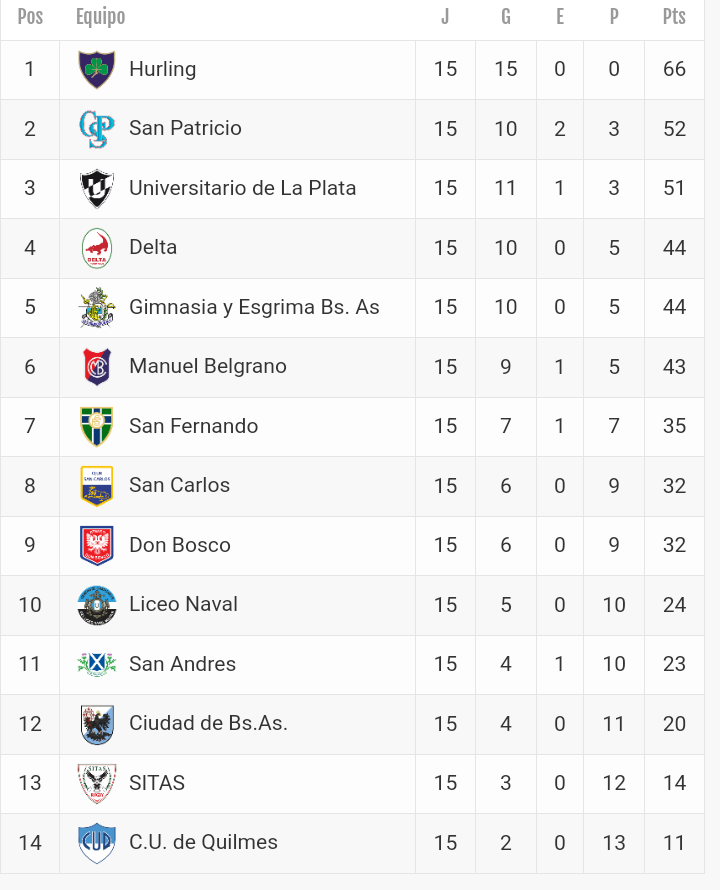Click the San Andres flag logo

click(97, 664)
